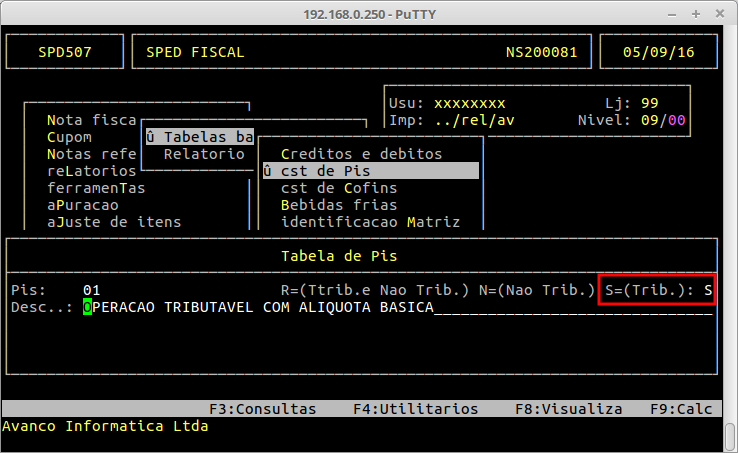Screen dimensions: 738x453
Task: Click the Desc. description input field
Action: click(x=398, y=307)
